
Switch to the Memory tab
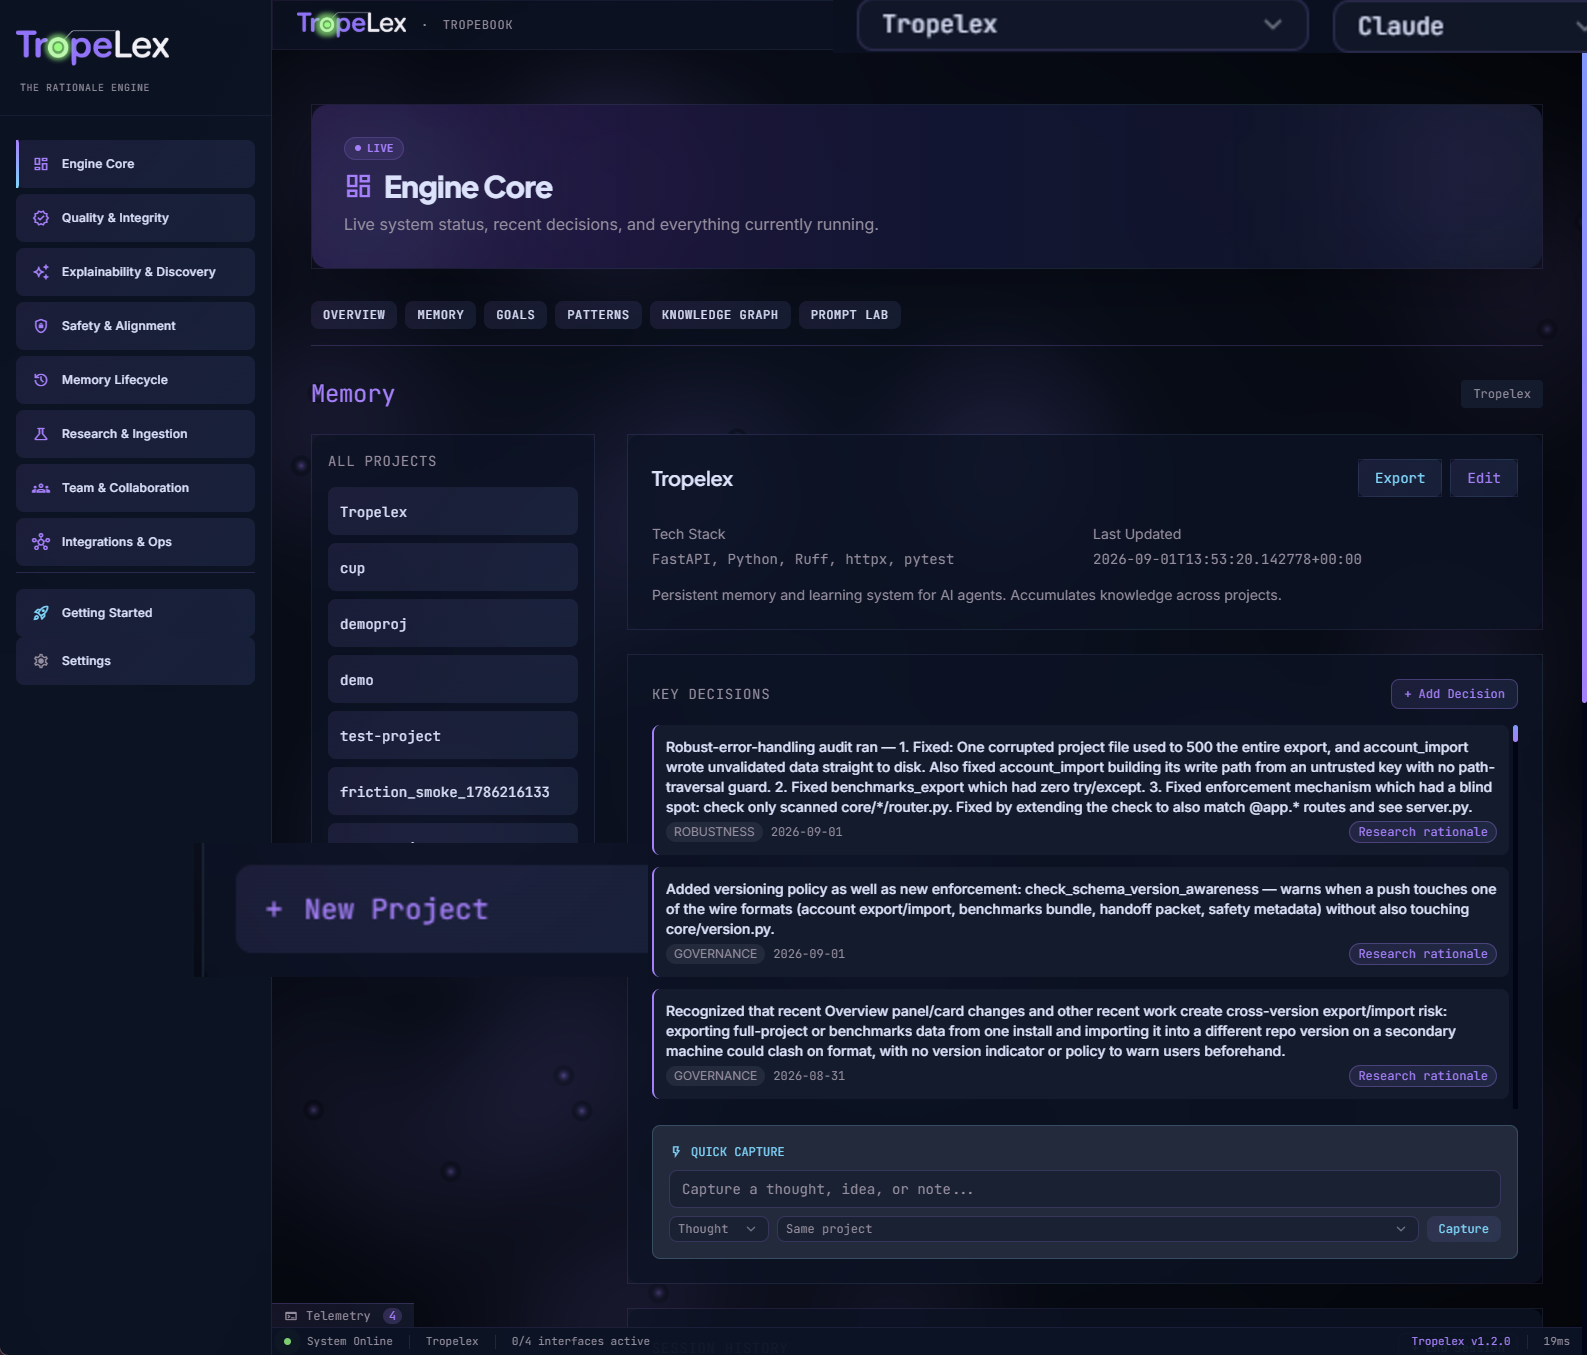click(441, 315)
